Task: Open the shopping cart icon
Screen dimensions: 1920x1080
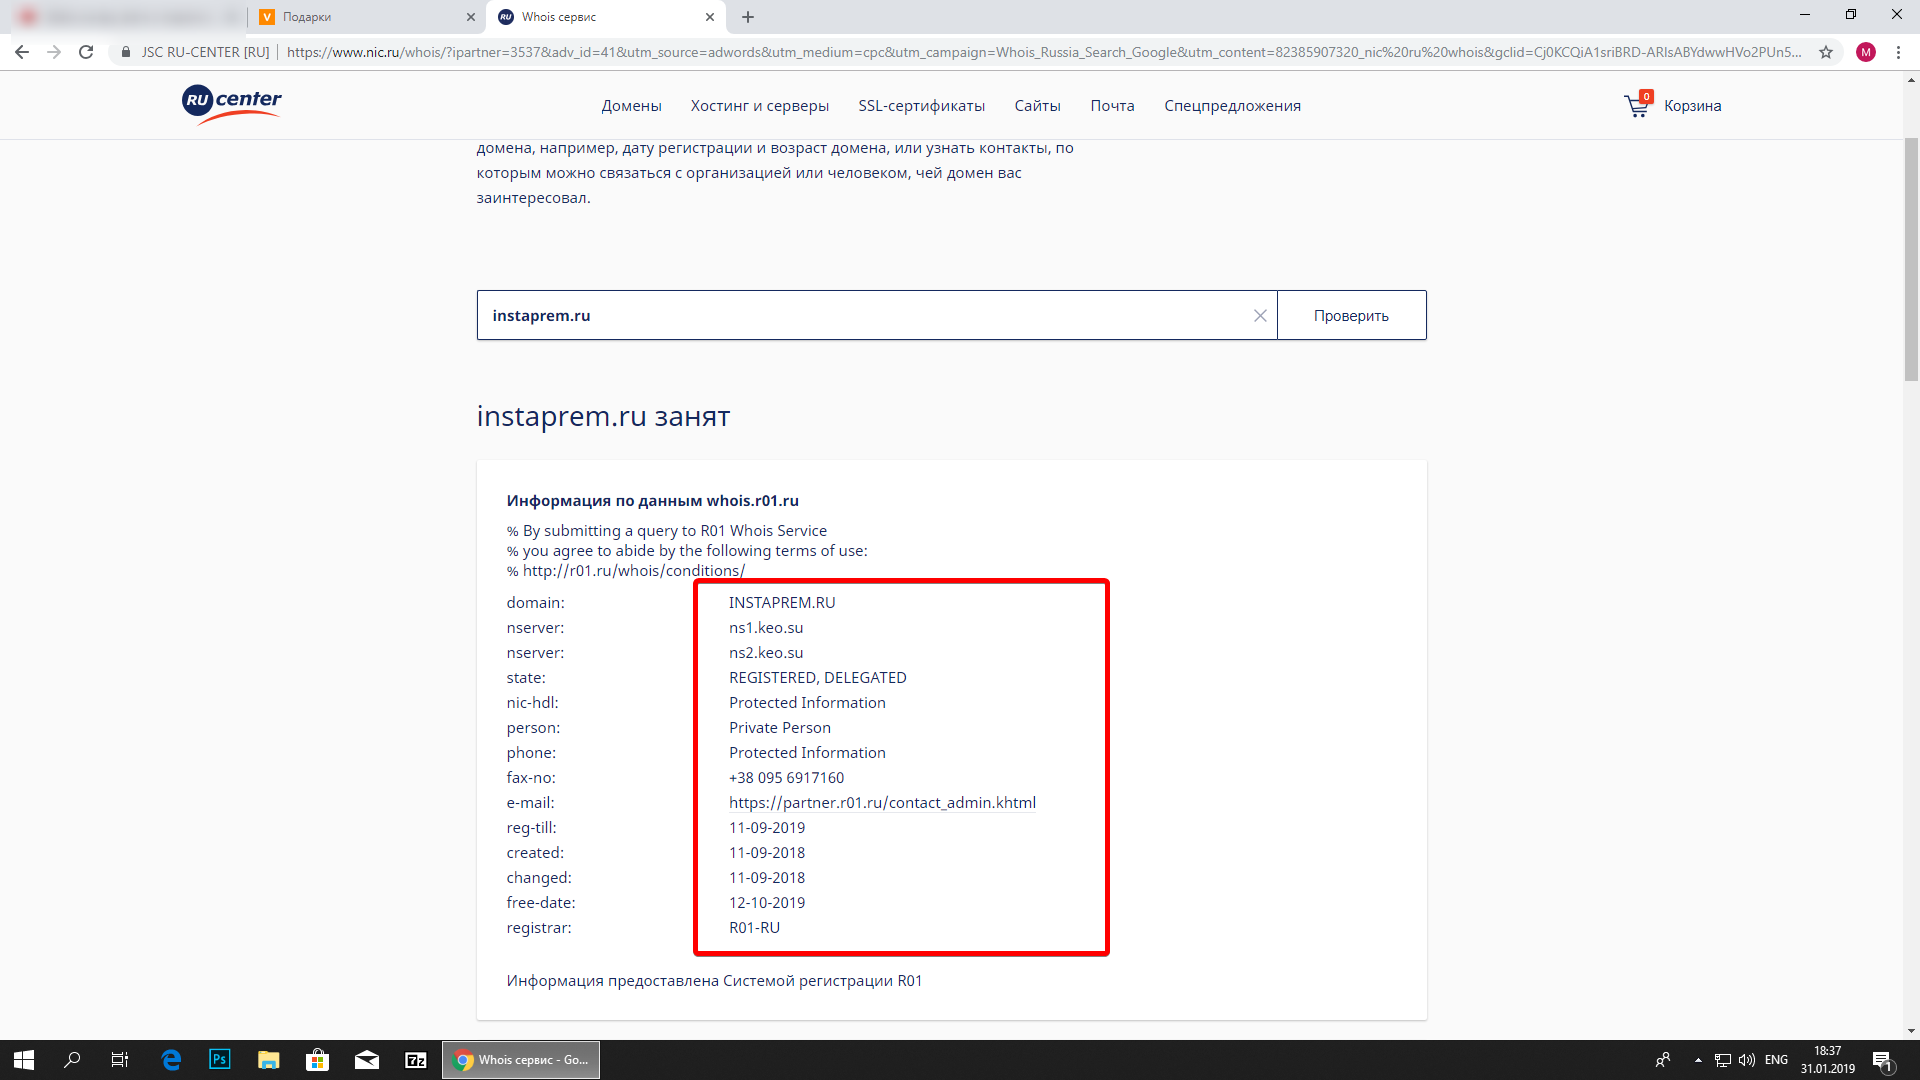Action: [1637, 106]
